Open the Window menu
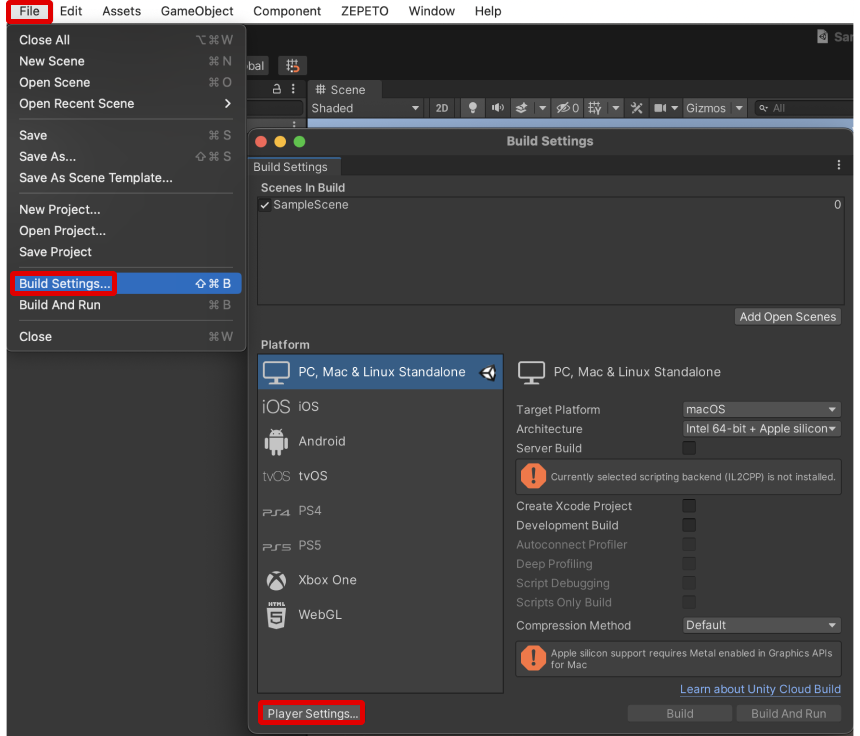Viewport: 860px width, 736px height. click(432, 11)
